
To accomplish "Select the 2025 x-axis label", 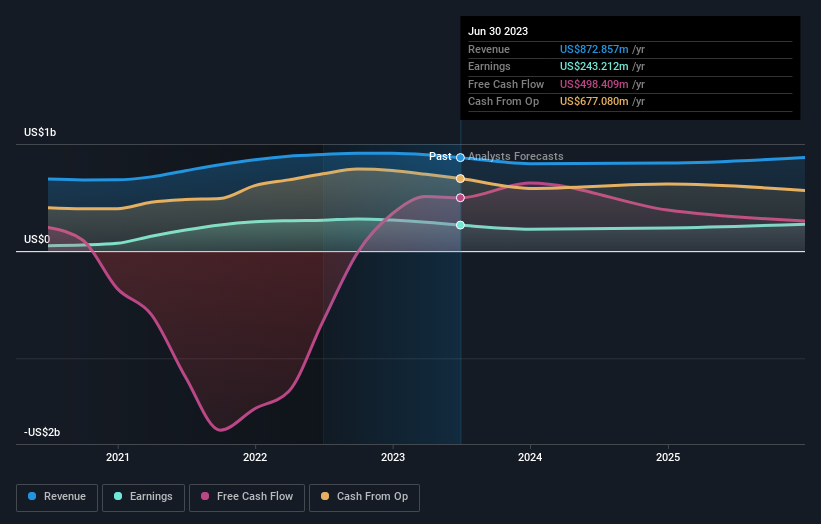I will coord(668,457).
